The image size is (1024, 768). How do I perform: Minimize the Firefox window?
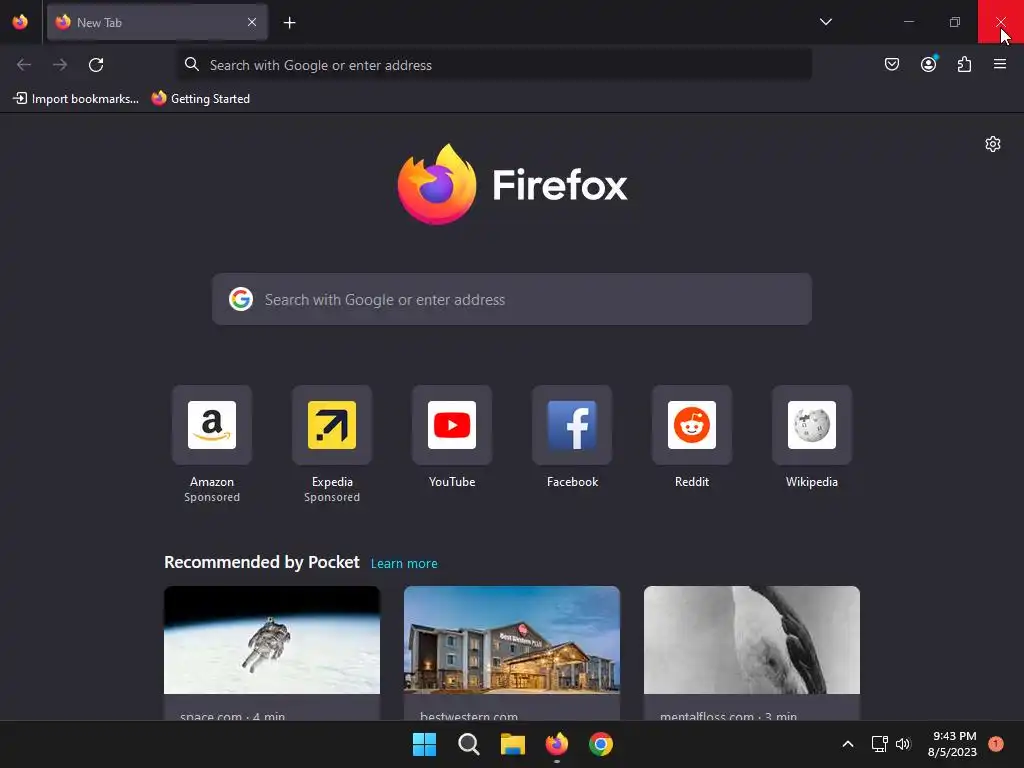pos(908,22)
